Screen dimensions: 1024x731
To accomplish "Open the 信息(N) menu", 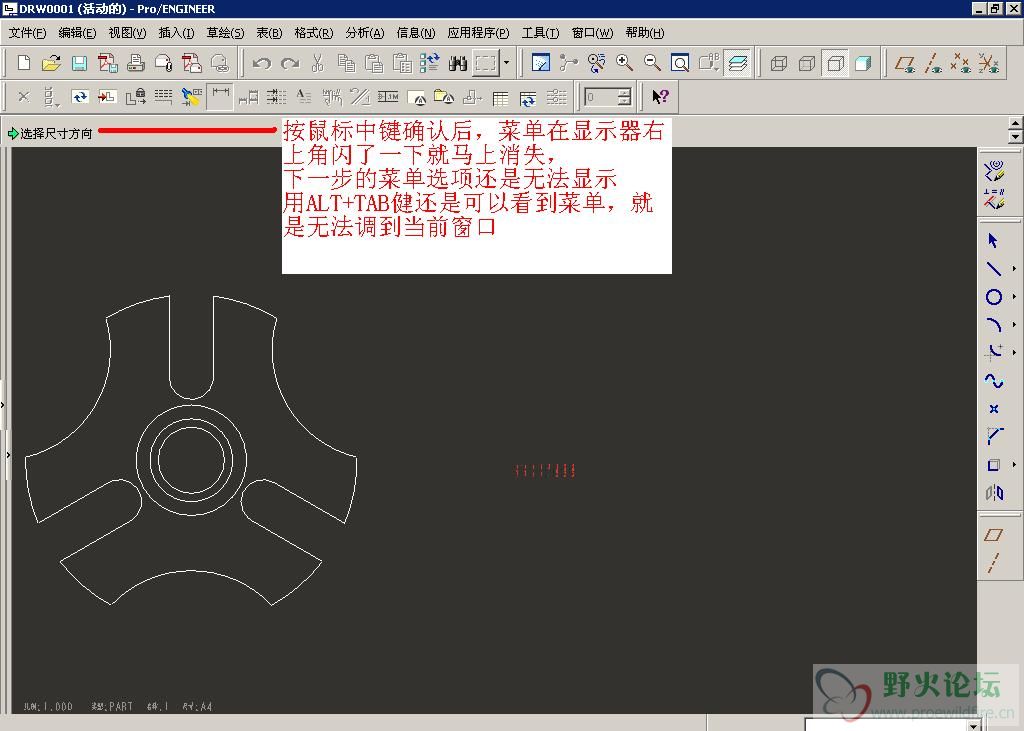I will point(416,33).
